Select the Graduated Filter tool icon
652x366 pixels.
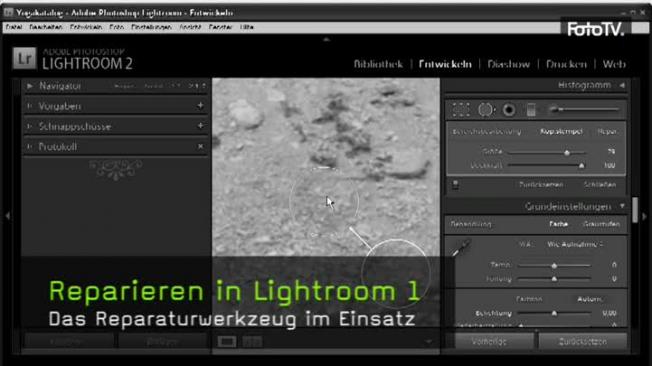[531, 110]
